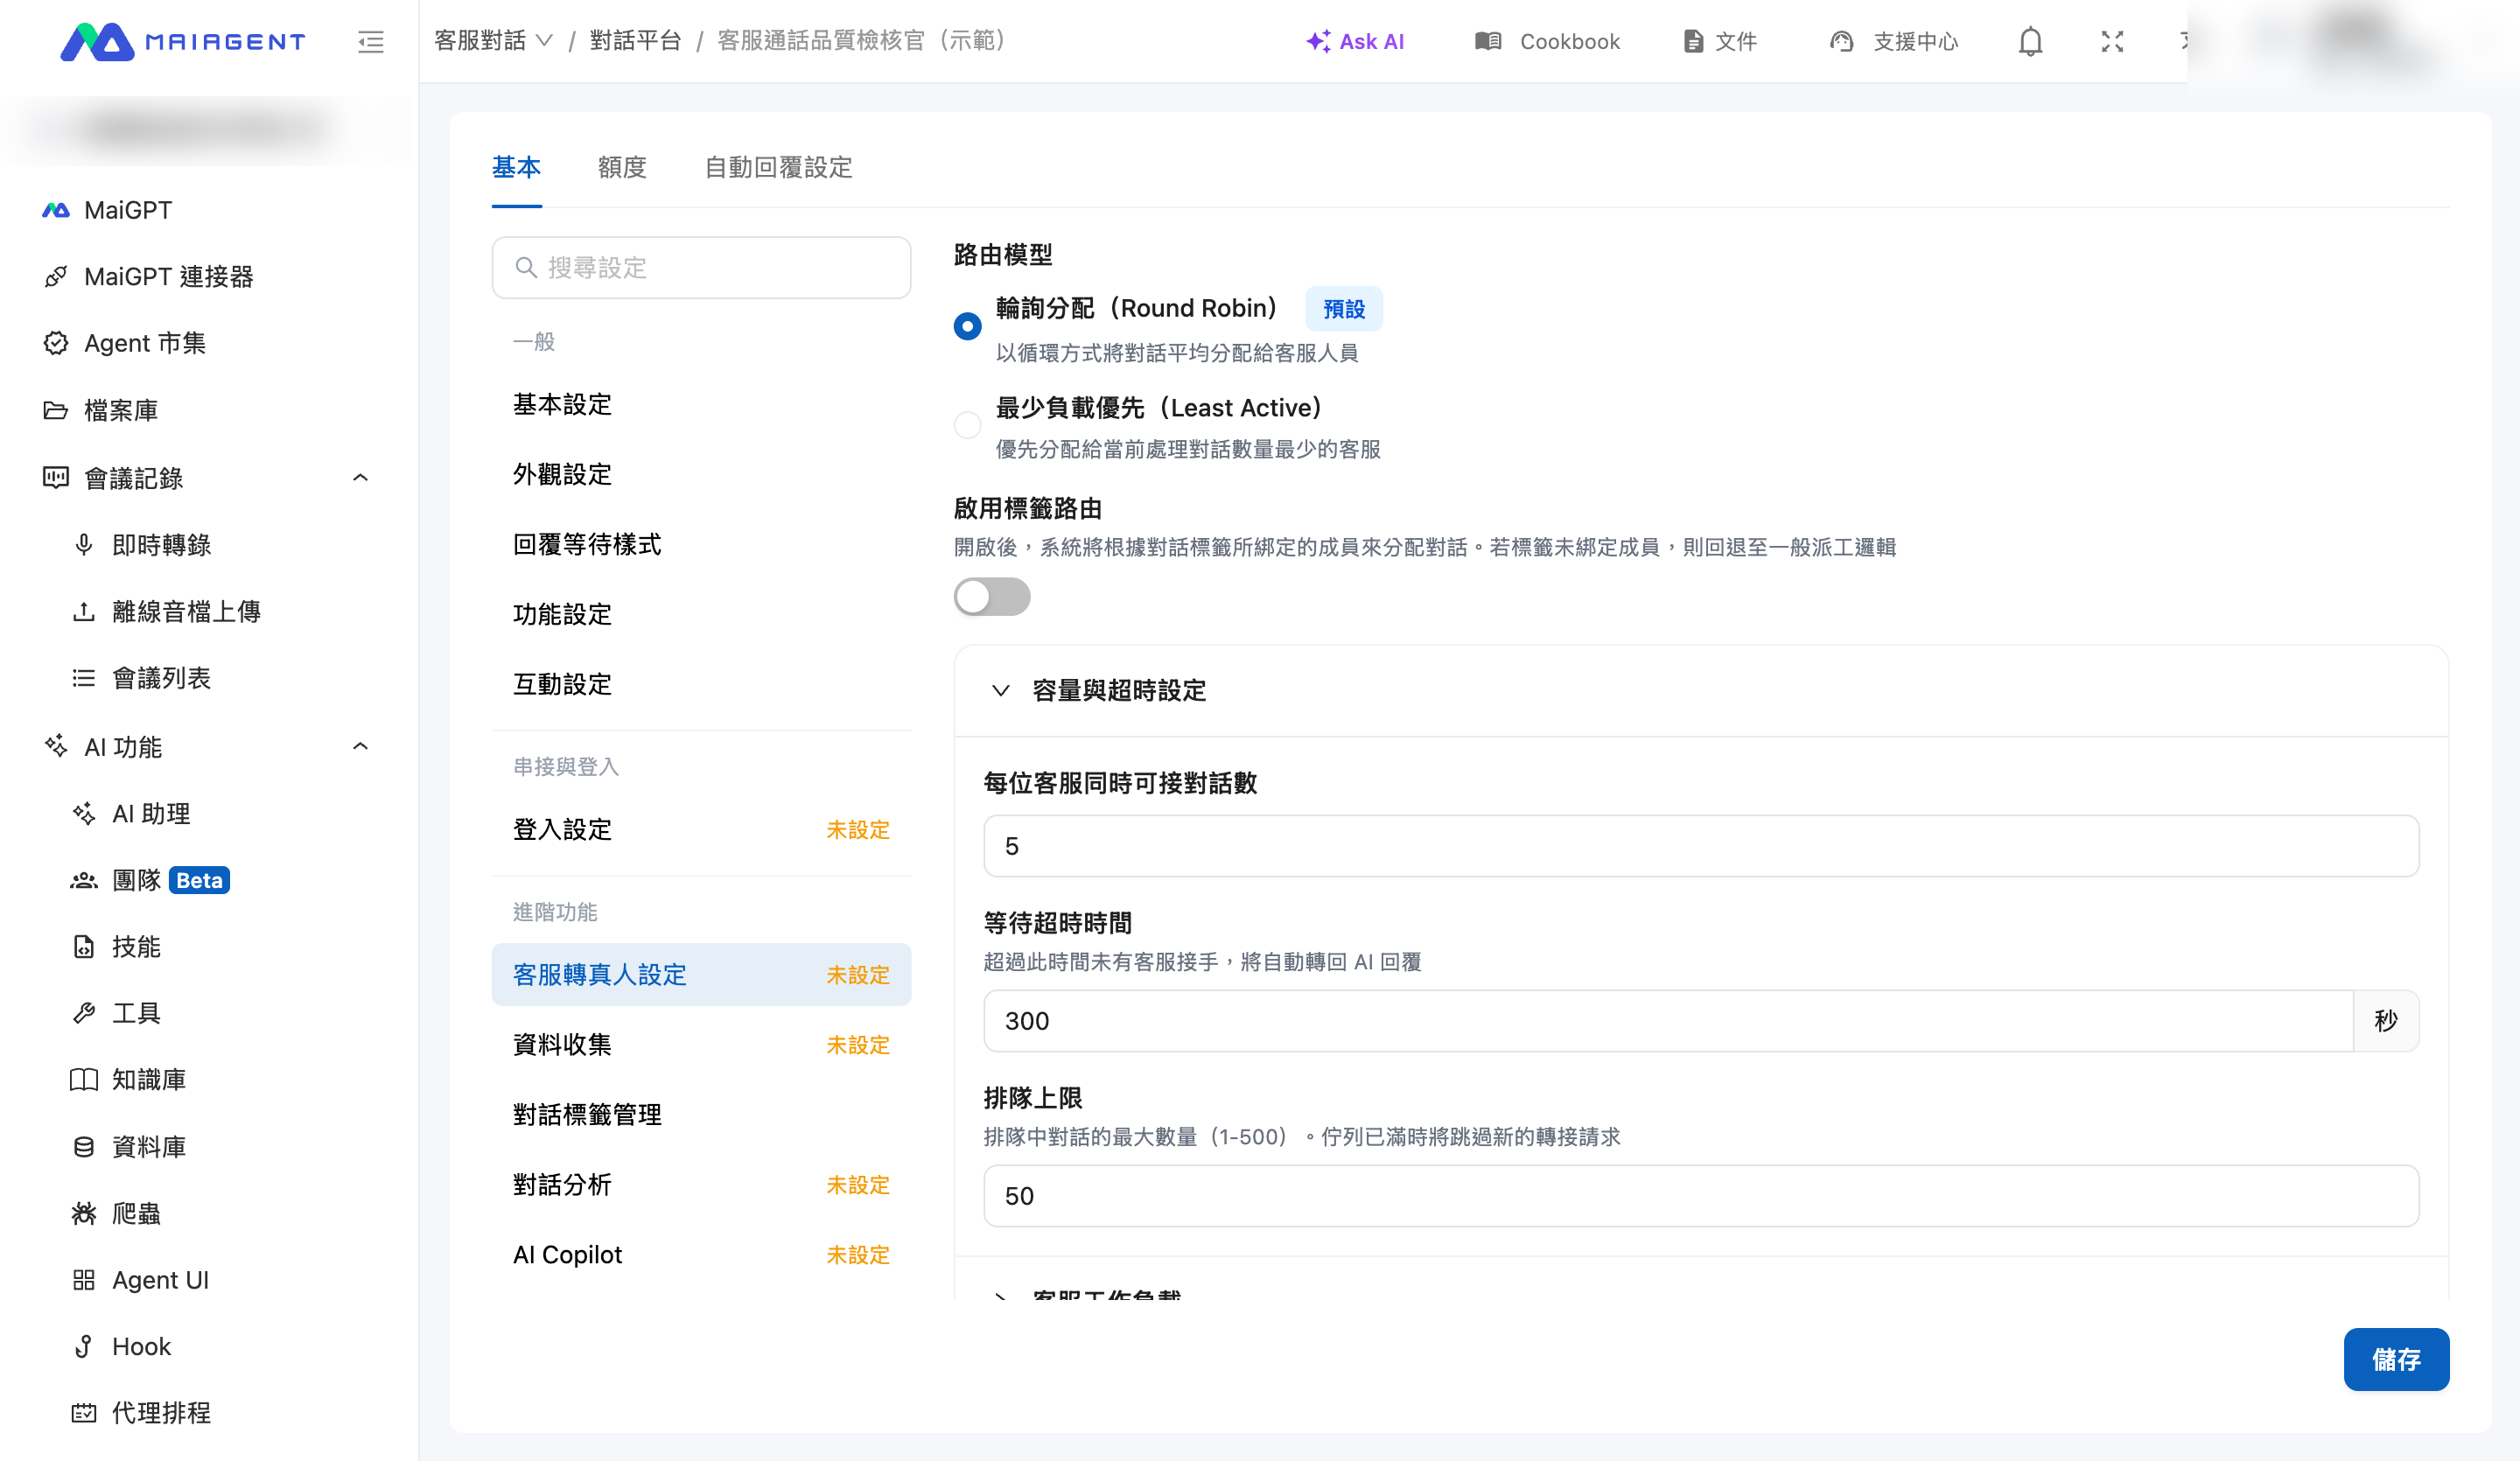Switch to the 額度 tab
Viewport: 2520px width, 1461px height.
(622, 167)
